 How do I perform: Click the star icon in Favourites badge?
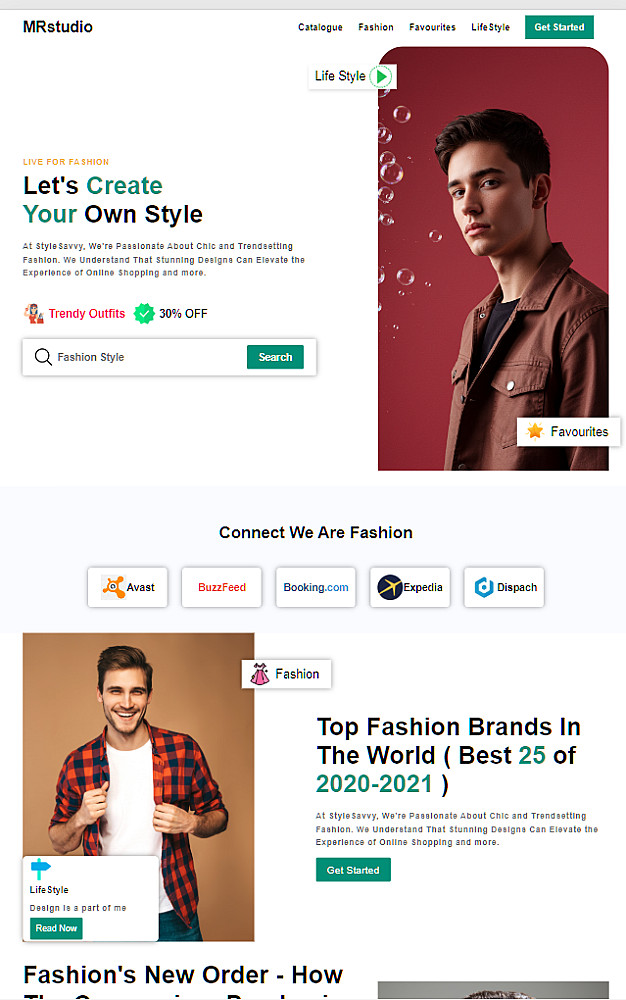(x=535, y=431)
